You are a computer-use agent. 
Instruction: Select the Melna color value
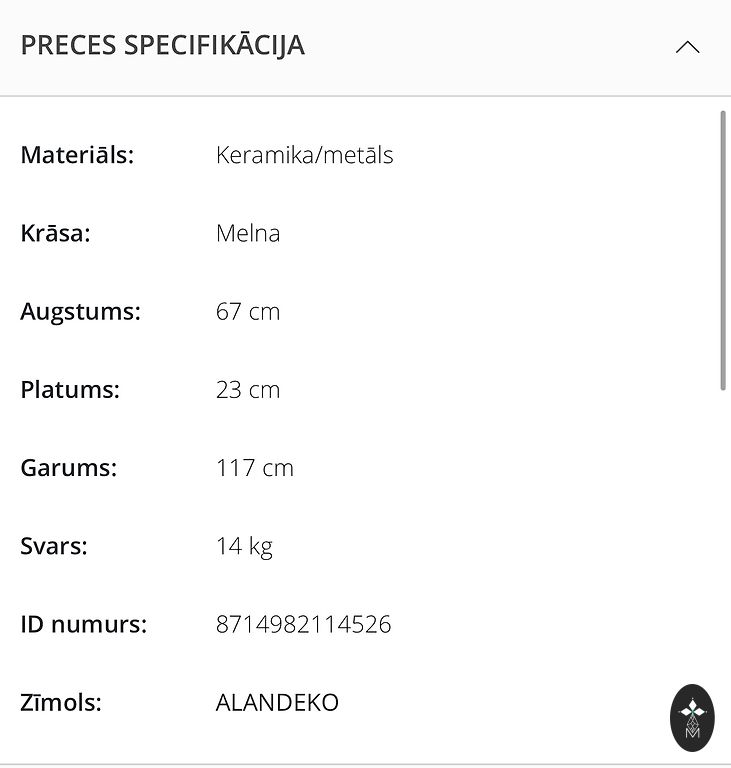(x=248, y=233)
